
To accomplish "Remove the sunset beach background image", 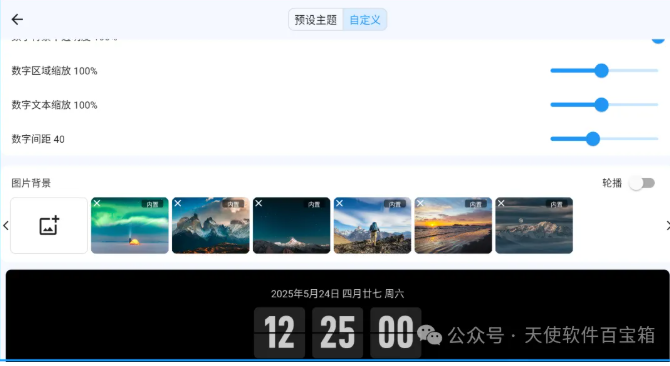I will point(420,203).
